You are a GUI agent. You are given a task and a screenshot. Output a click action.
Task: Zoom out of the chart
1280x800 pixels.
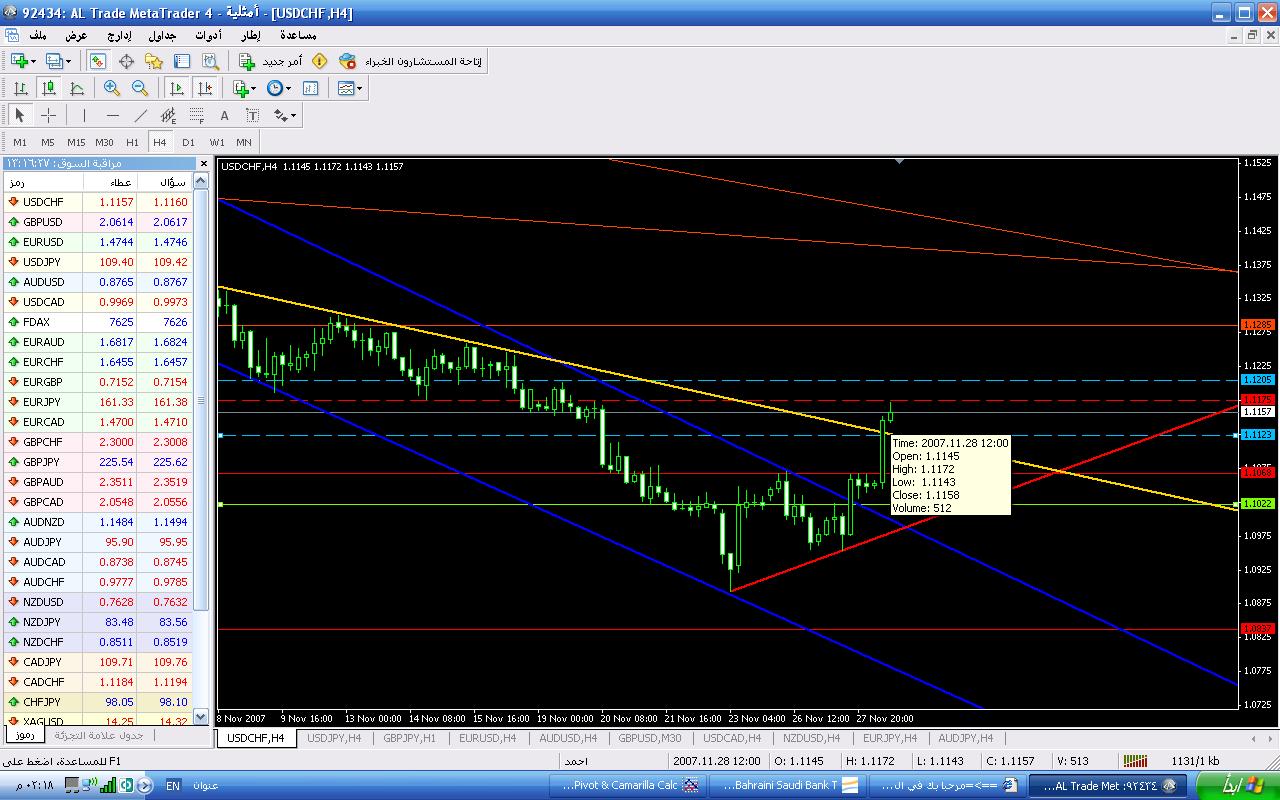pyautogui.click(x=140, y=88)
